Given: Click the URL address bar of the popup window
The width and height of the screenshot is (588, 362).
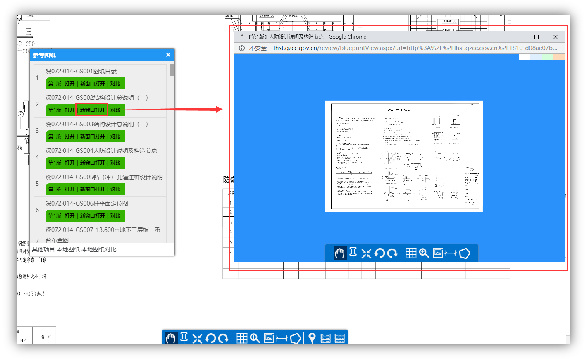Looking at the screenshot, I should point(414,48).
